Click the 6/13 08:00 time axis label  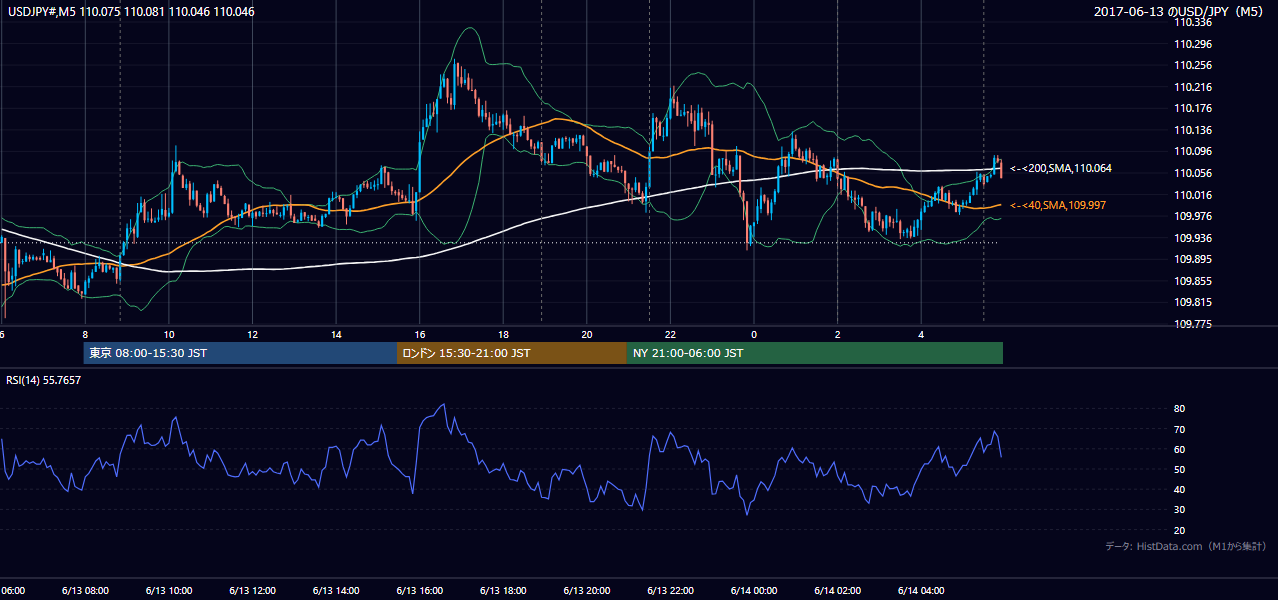(x=85, y=590)
